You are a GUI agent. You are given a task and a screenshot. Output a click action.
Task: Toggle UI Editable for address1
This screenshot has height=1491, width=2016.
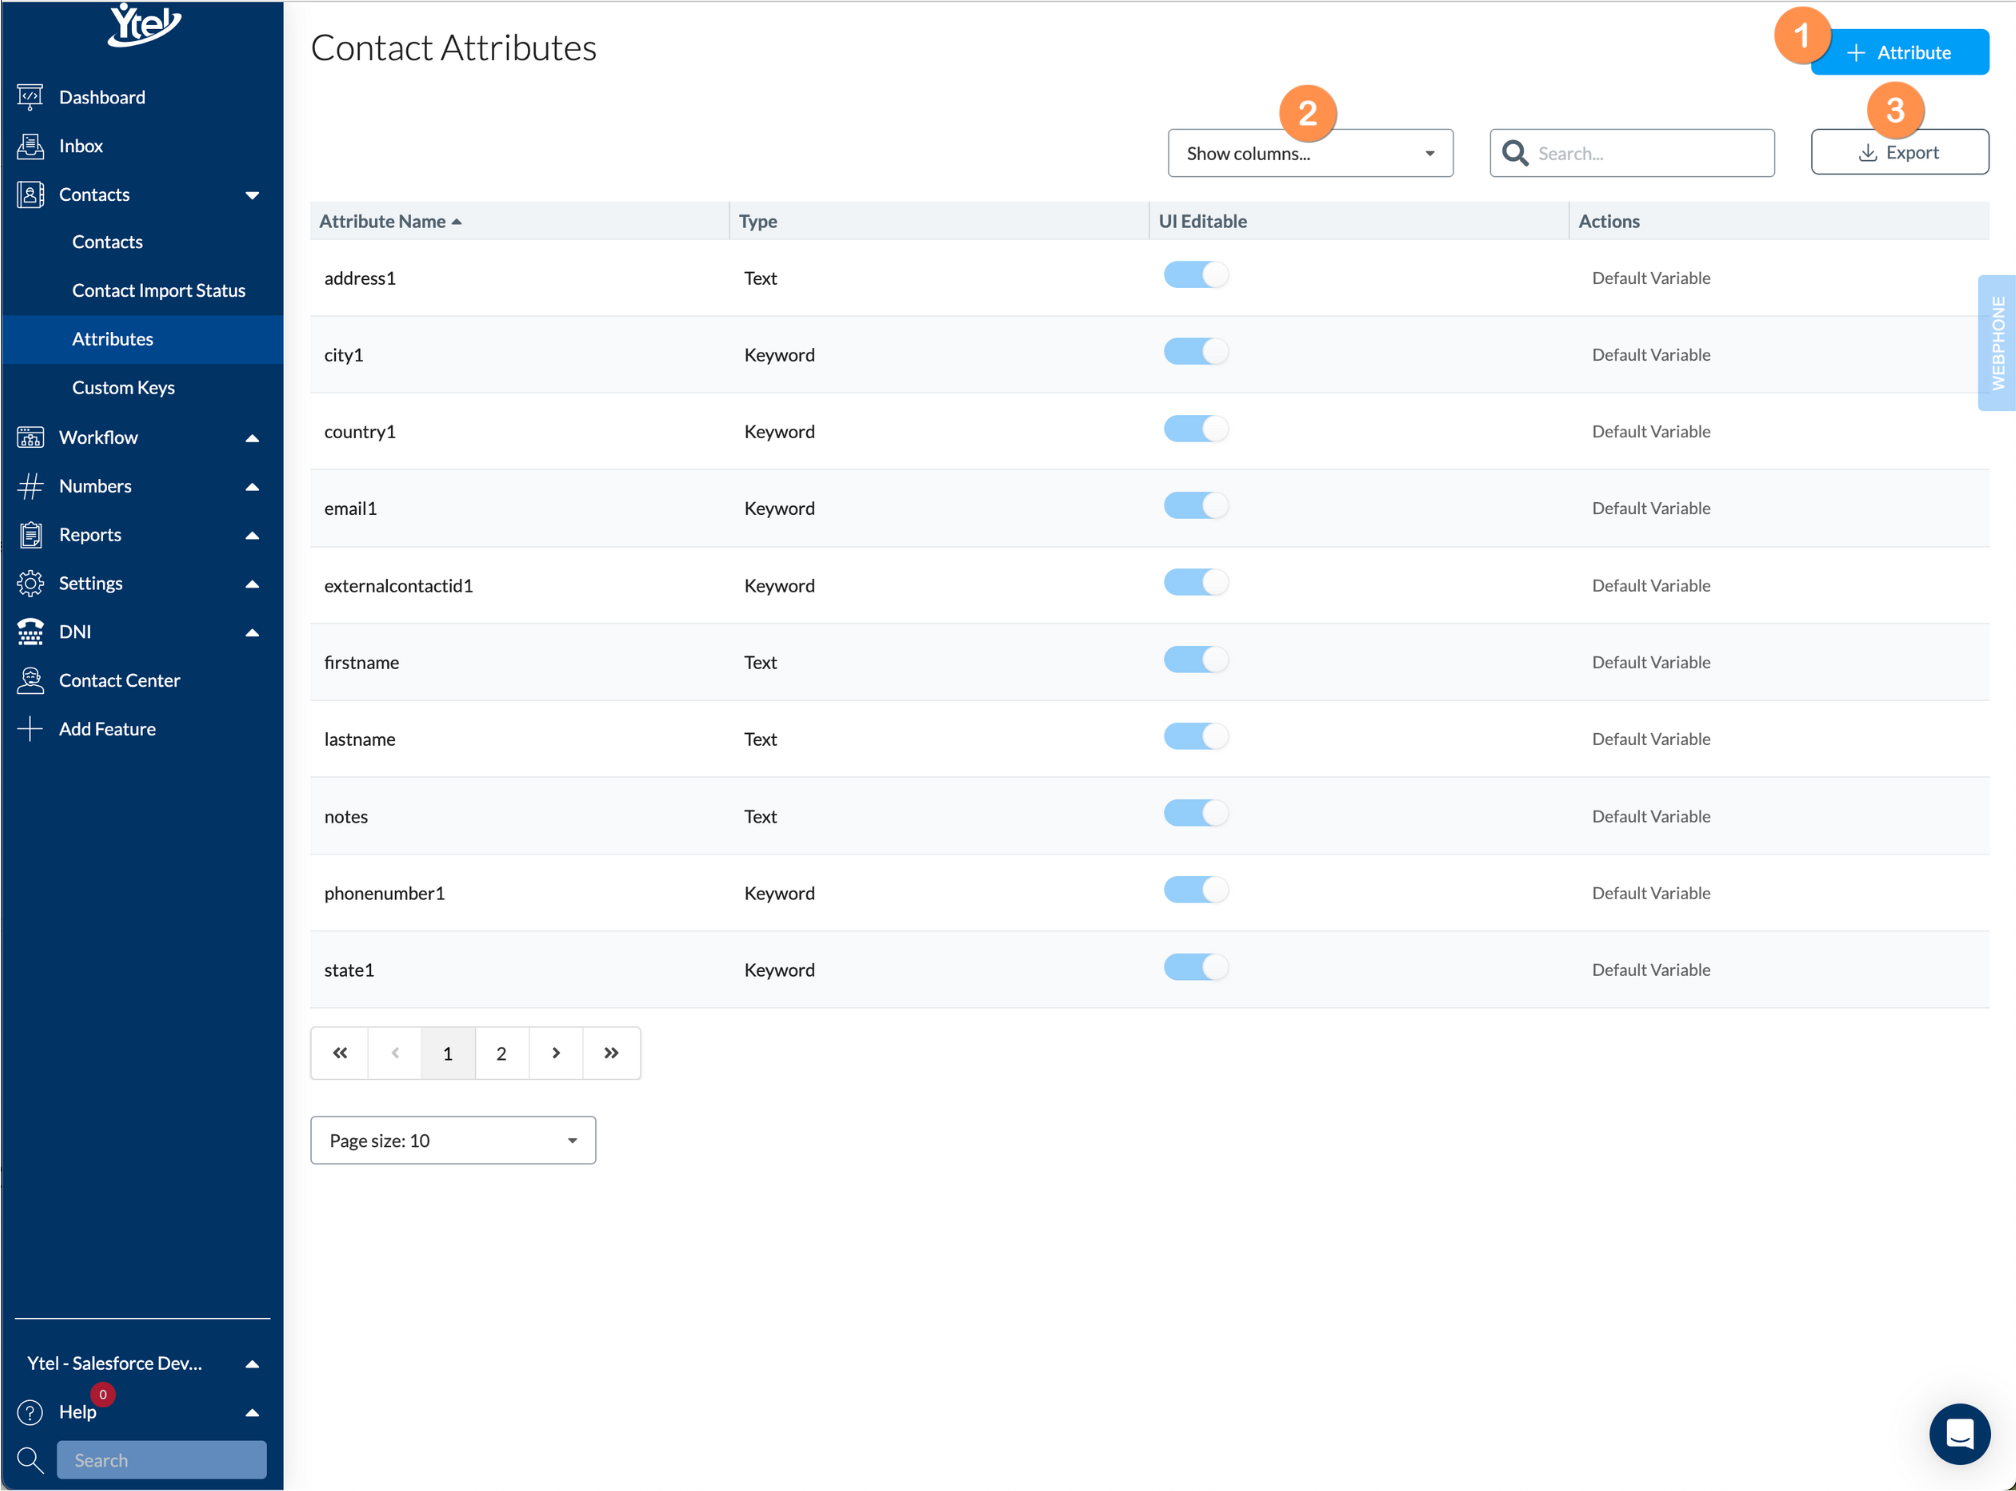point(1195,275)
